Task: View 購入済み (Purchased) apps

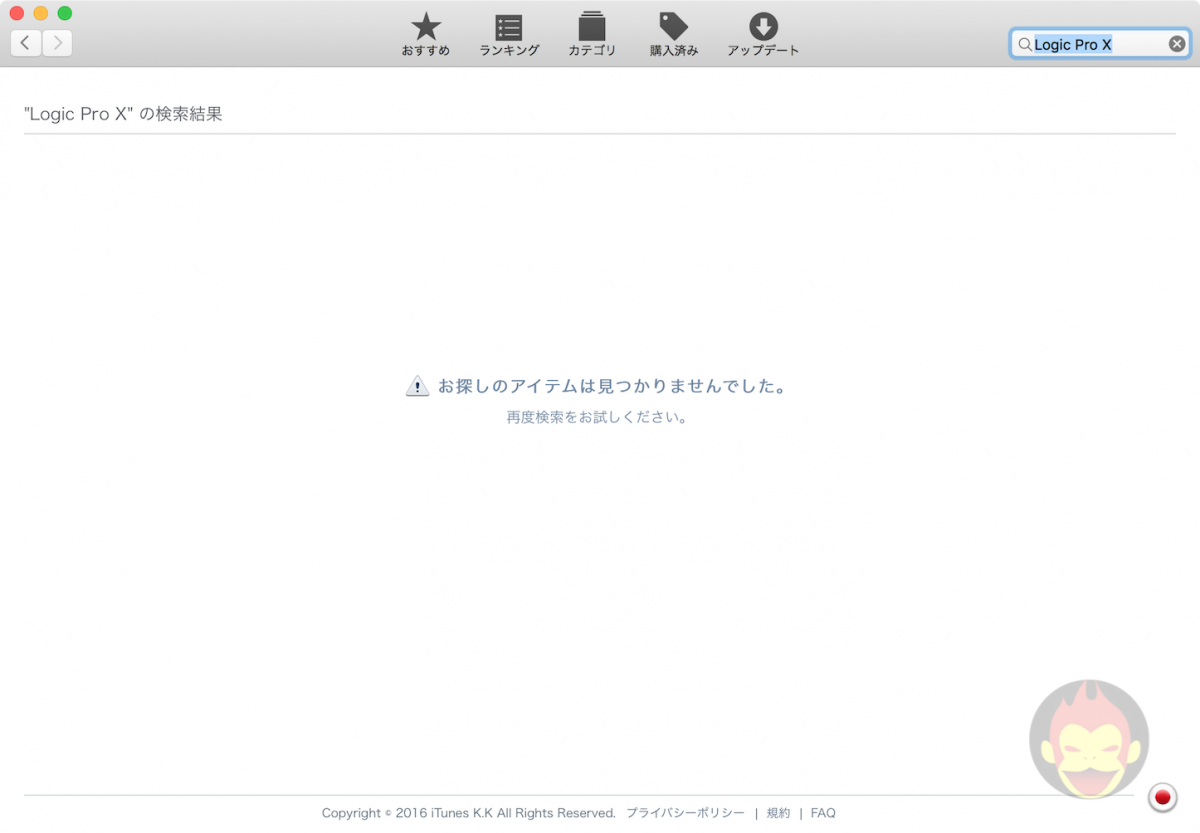Action: [674, 33]
